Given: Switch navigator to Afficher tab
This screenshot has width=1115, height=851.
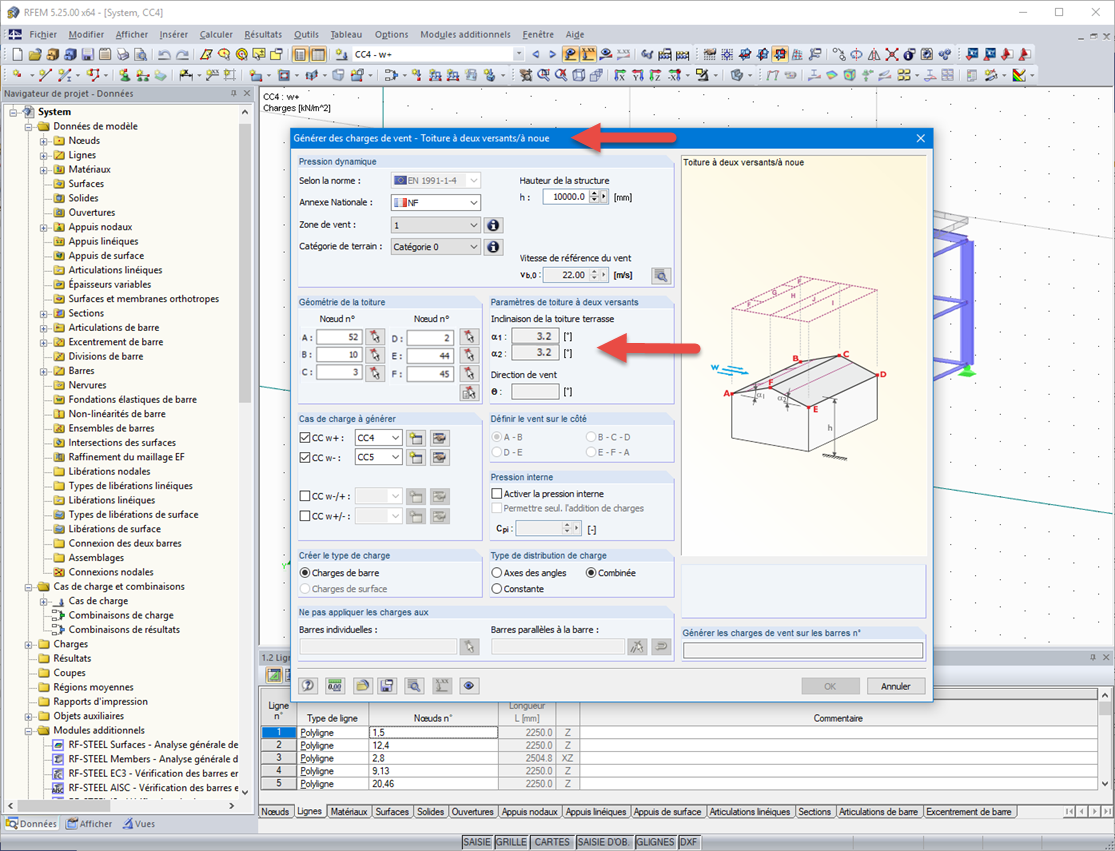Looking at the screenshot, I should coord(89,823).
